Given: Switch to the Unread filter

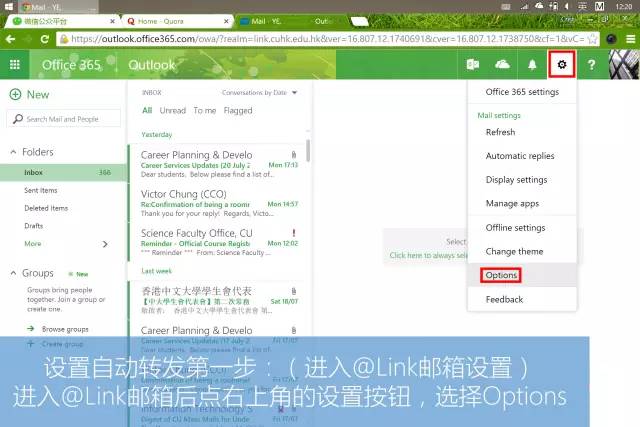Looking at the screenshot, I should coord(172,111).
